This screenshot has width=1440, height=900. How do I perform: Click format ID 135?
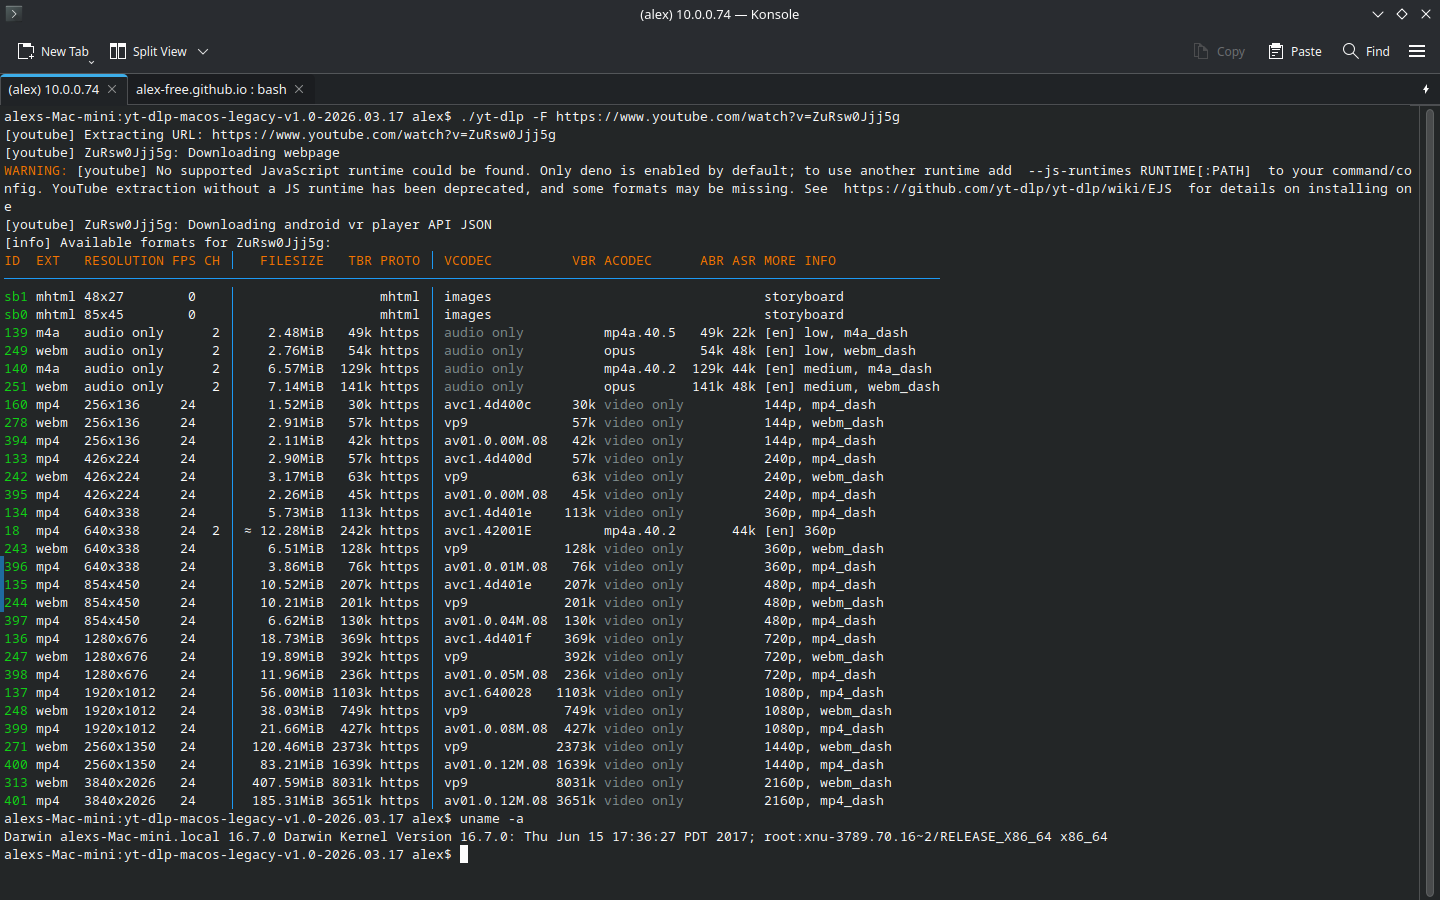[16, 585]
